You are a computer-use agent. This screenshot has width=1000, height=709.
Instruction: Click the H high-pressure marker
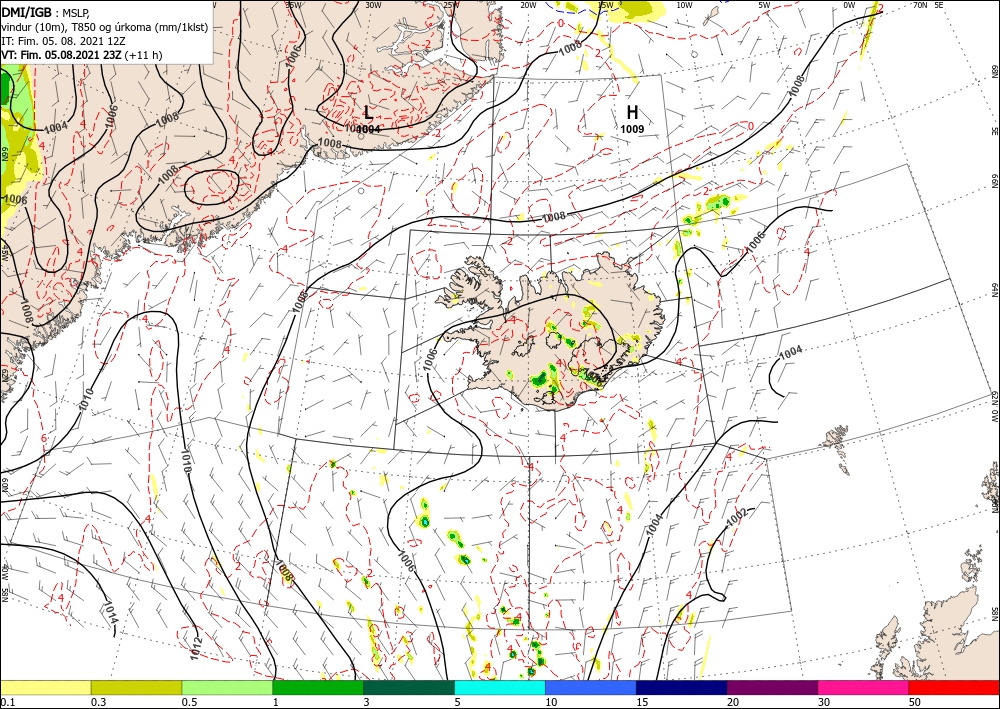pos(632,112)
